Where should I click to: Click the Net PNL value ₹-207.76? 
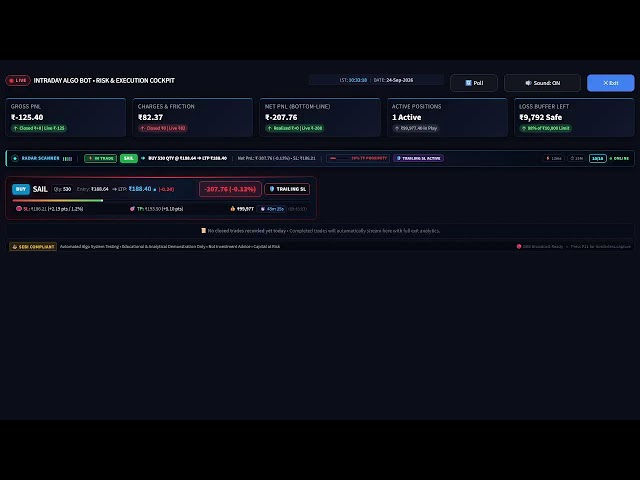tap(281, 117)
